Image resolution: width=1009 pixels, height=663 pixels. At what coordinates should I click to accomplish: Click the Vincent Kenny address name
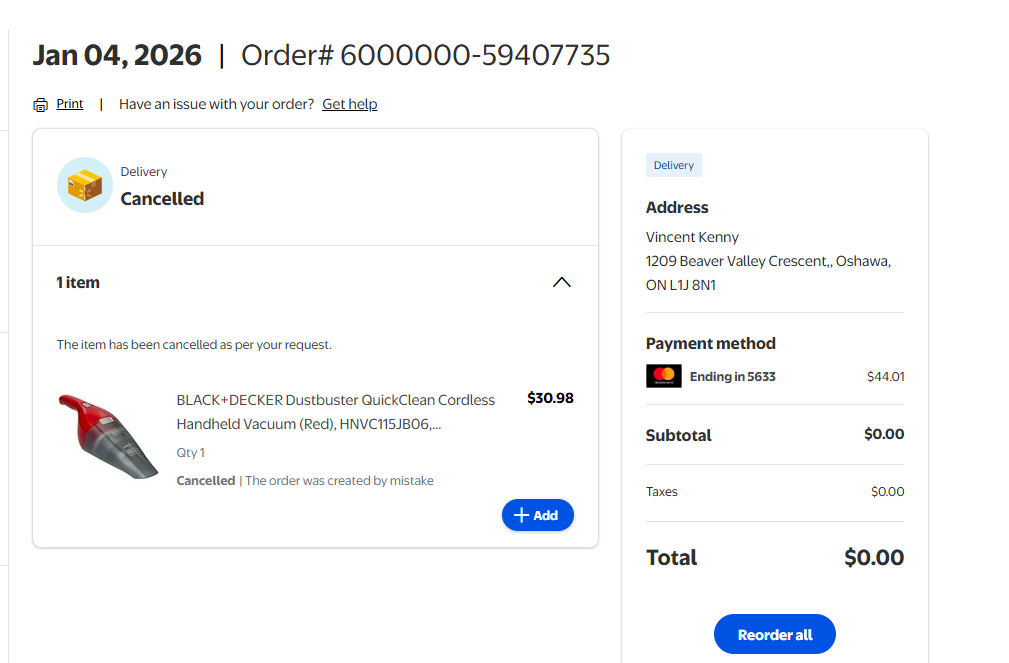click(x=692, y=237)
